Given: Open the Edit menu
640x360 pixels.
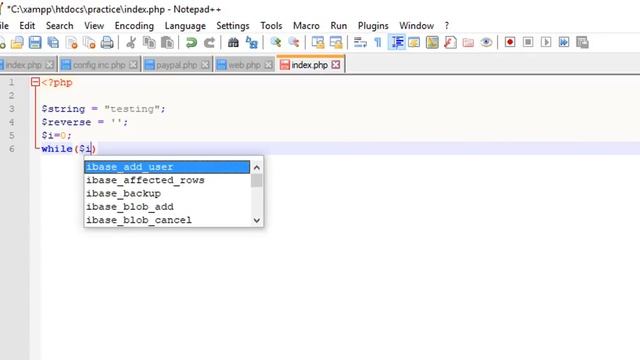Looking at the screenshot, I should (x=27, y=26).
